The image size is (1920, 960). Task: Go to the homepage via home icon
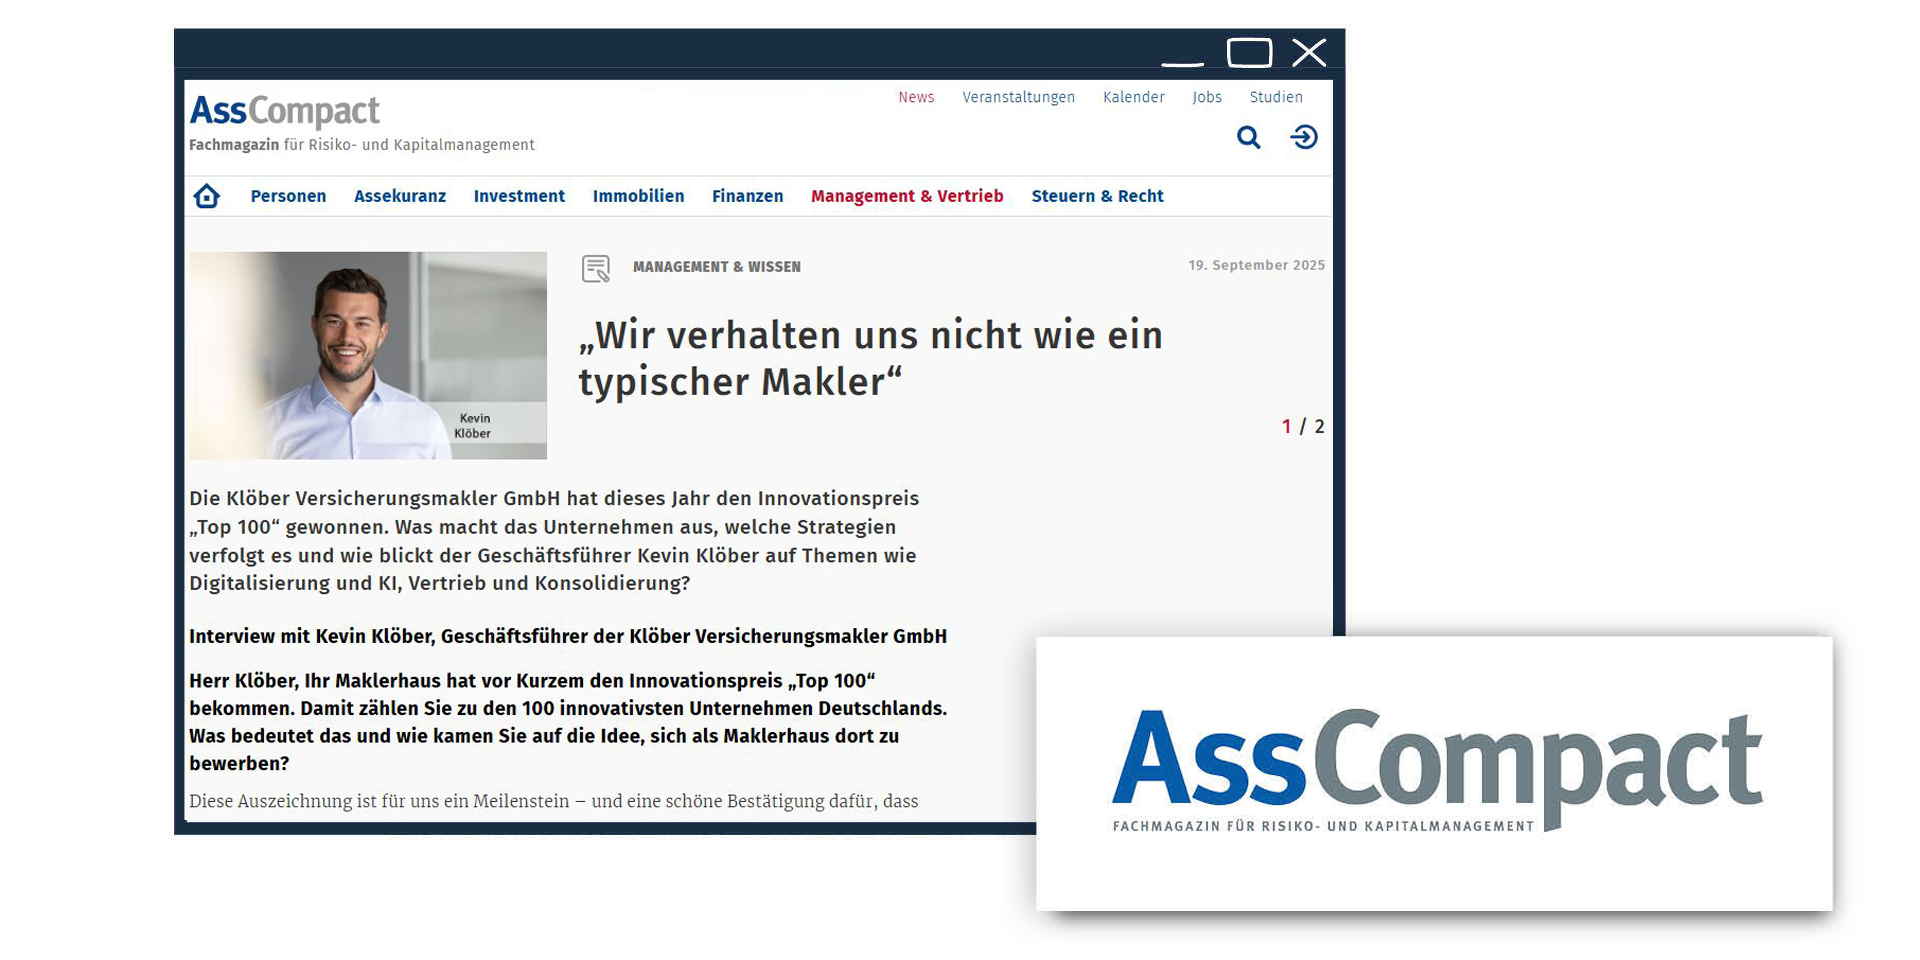pyautogui.click(x=207, y=196)
